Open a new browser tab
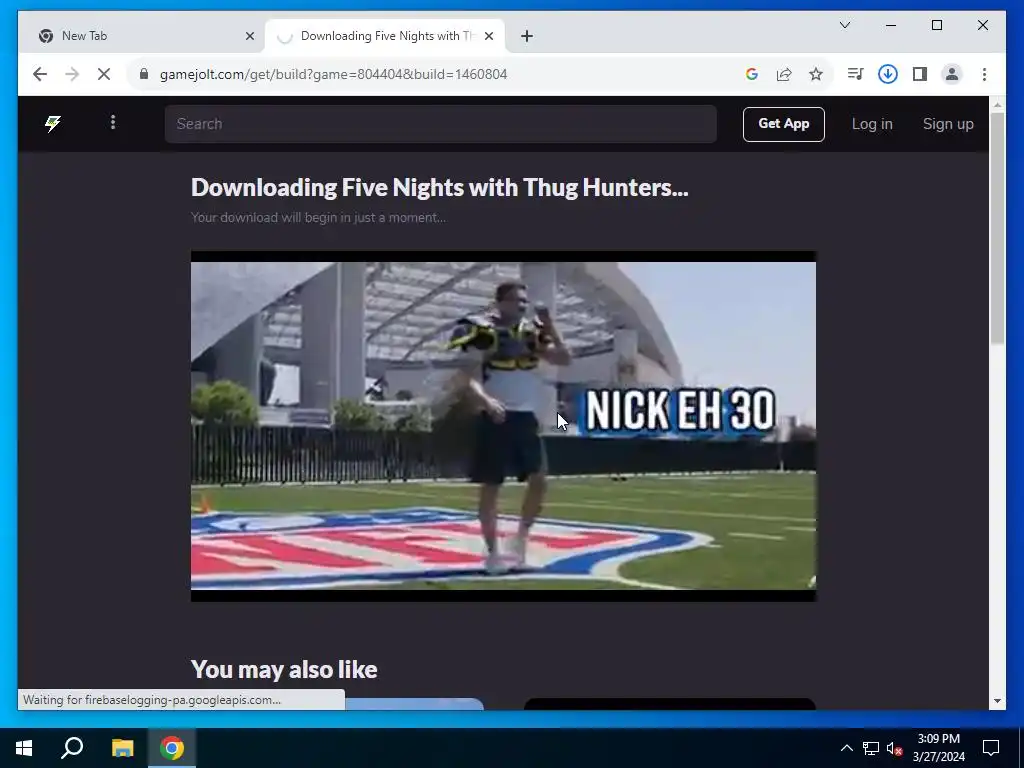 pos(527,36)
